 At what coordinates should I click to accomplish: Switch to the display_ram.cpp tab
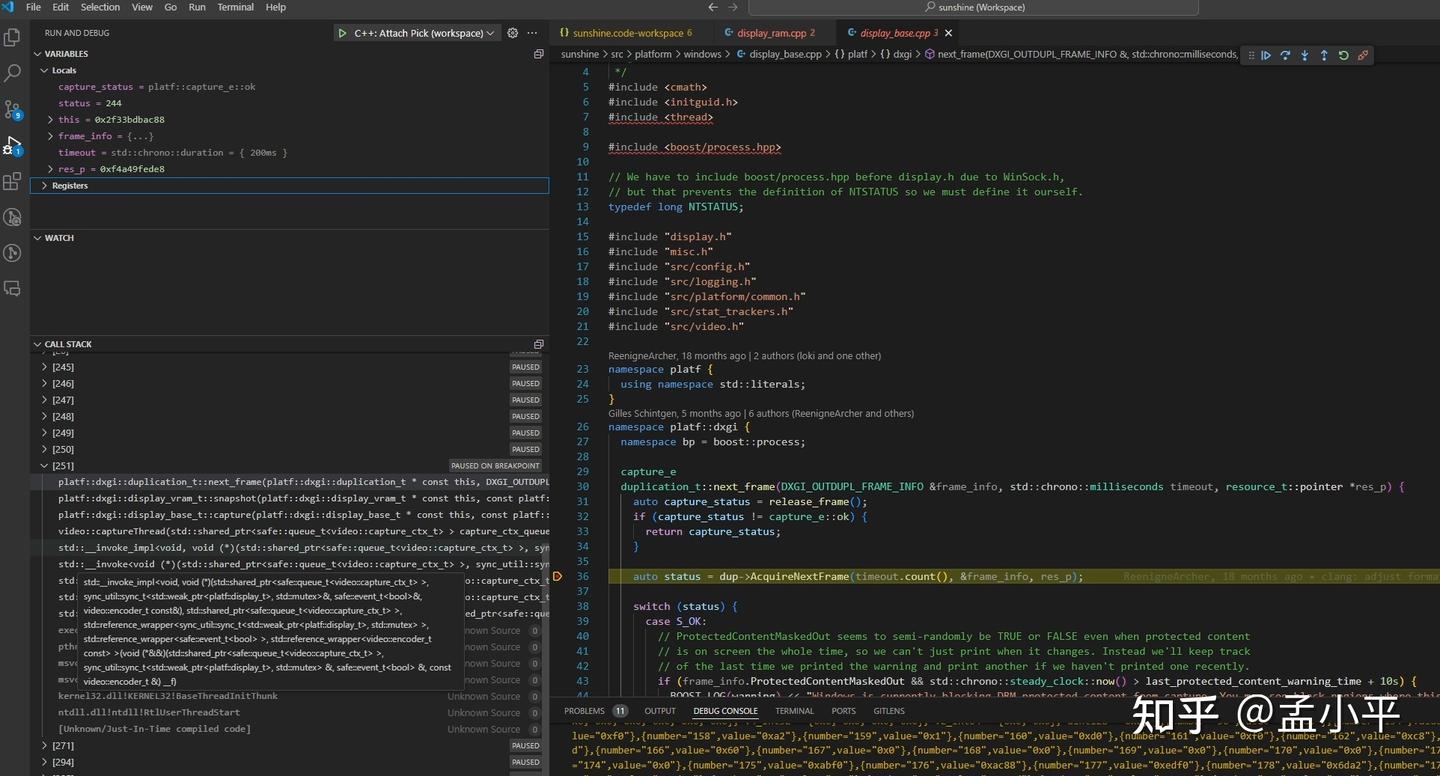[x=770, y=33]
